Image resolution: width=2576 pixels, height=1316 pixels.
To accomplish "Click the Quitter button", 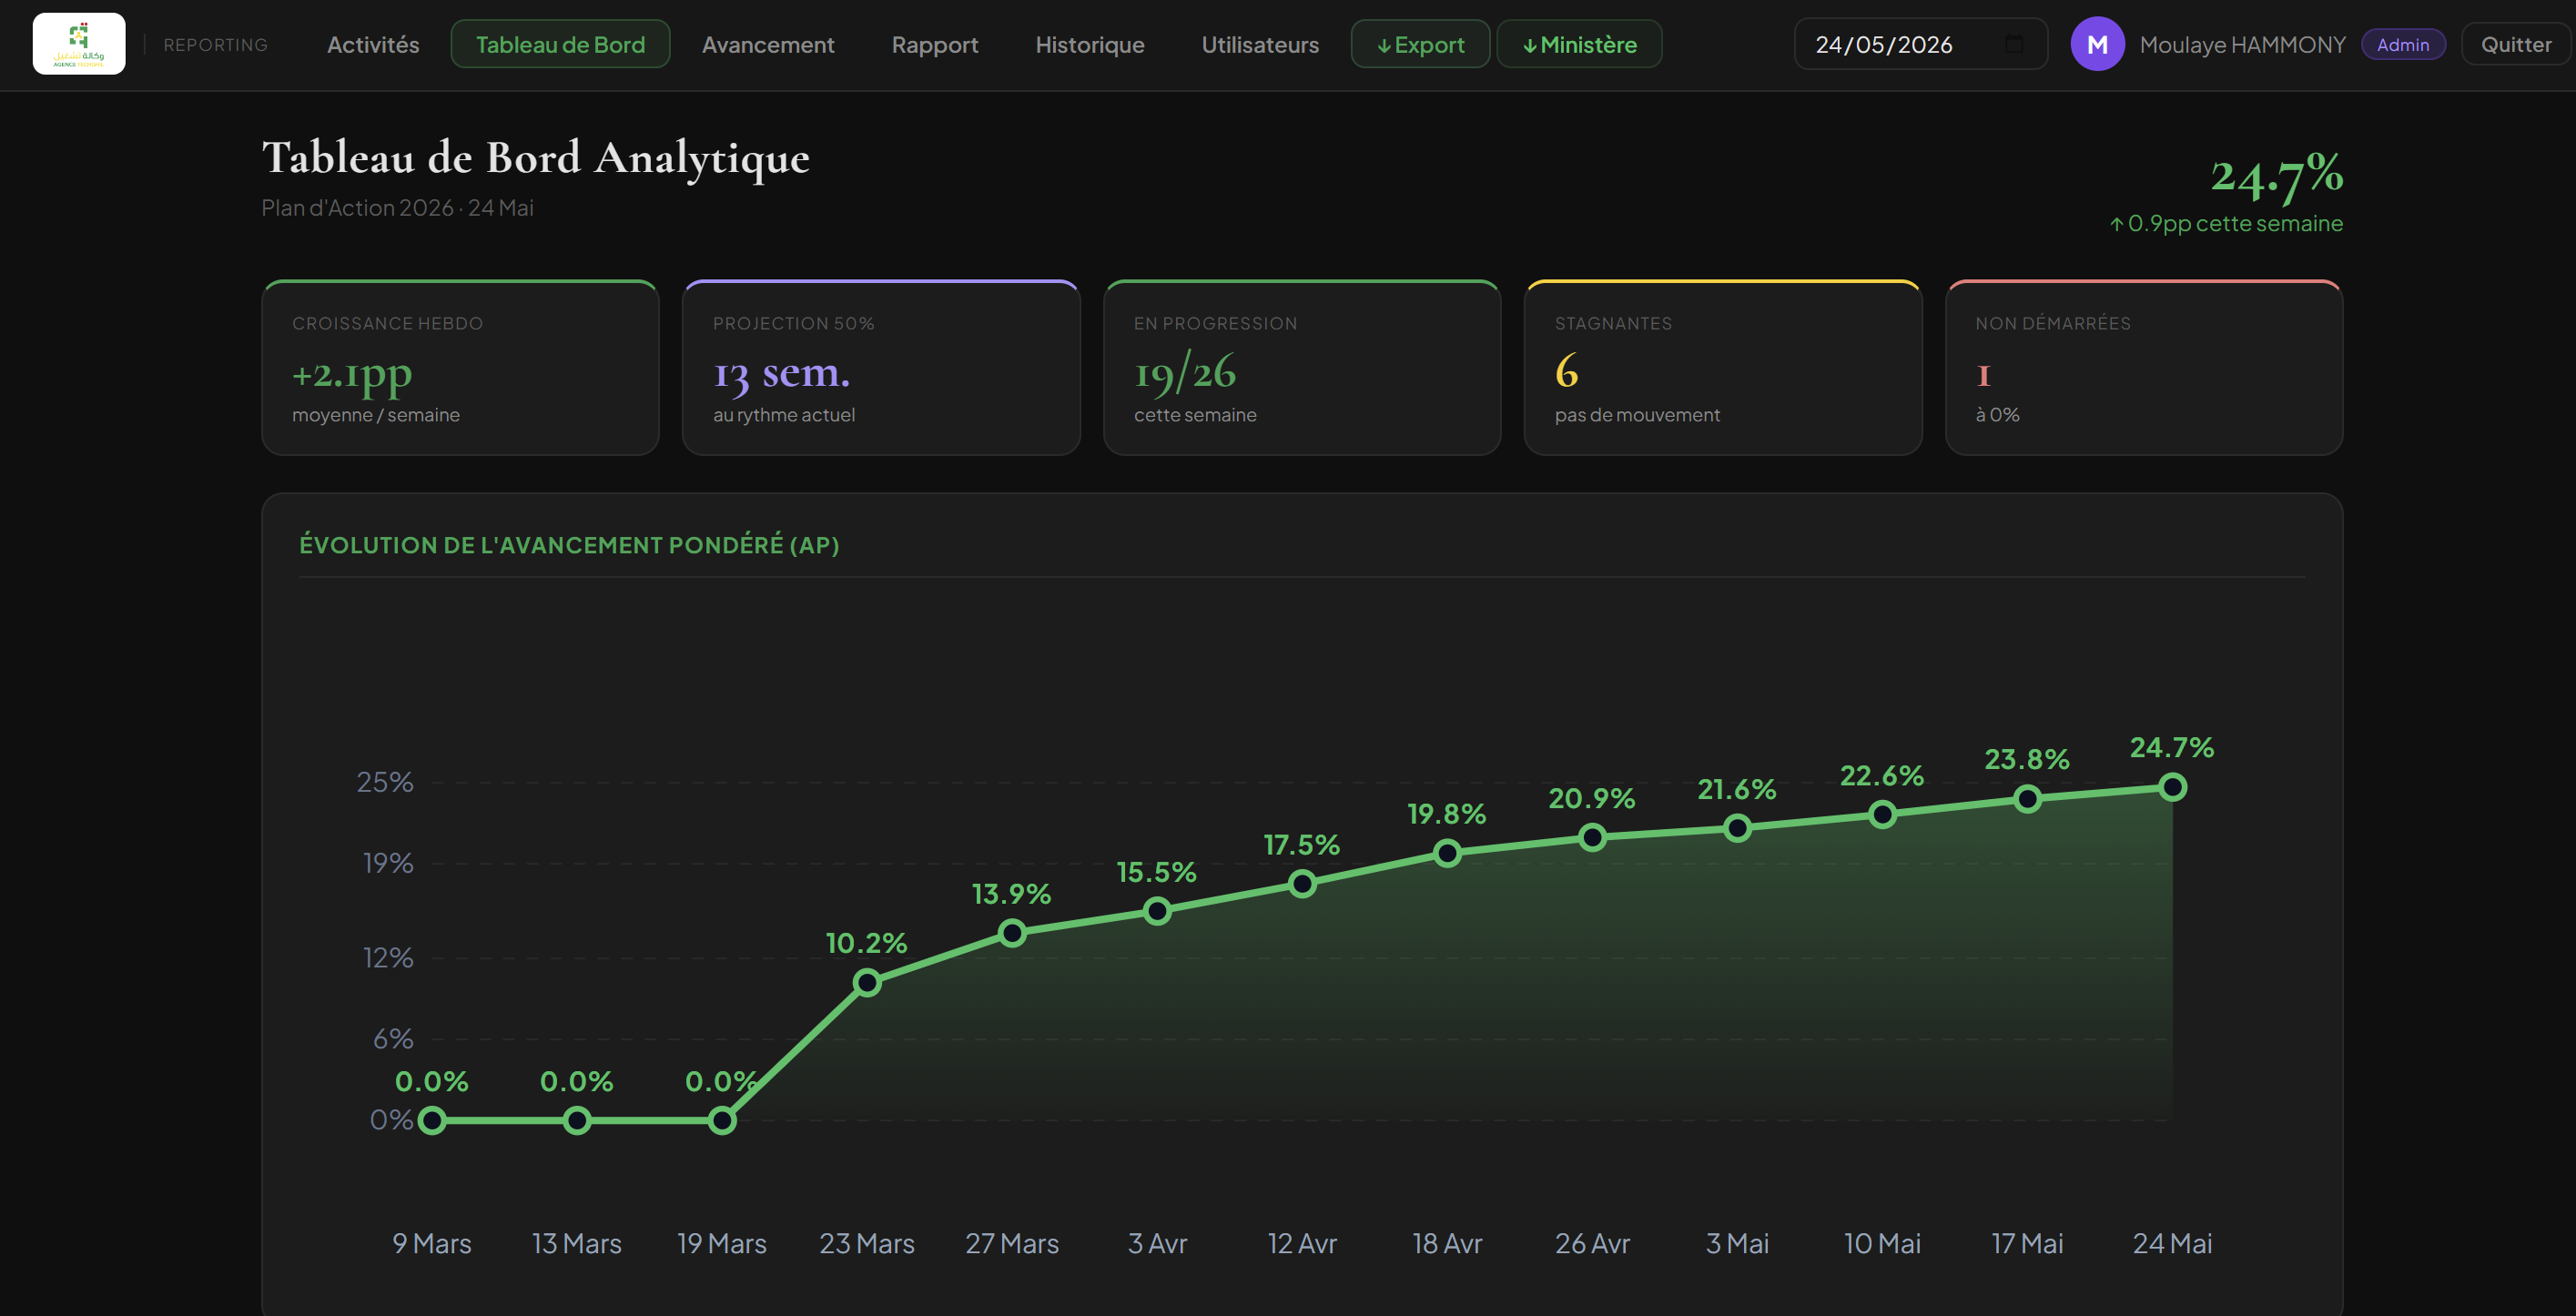I will (2516, 44).
